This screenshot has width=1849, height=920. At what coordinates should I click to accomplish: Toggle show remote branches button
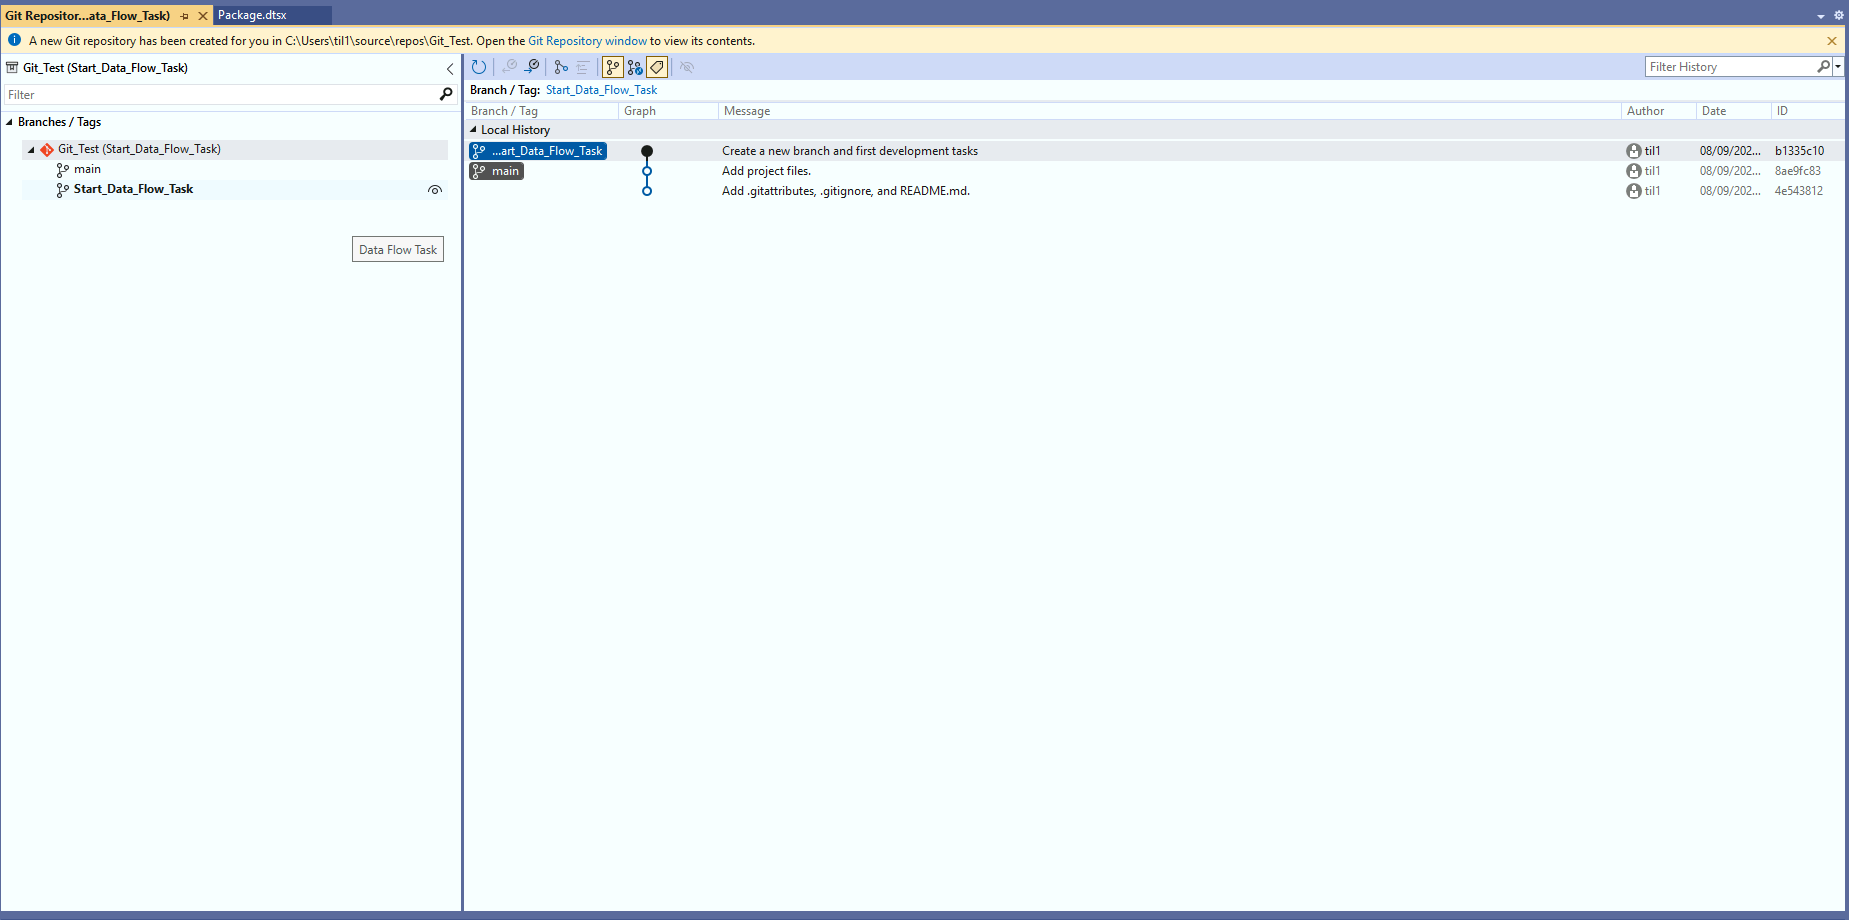coord(635,67)
